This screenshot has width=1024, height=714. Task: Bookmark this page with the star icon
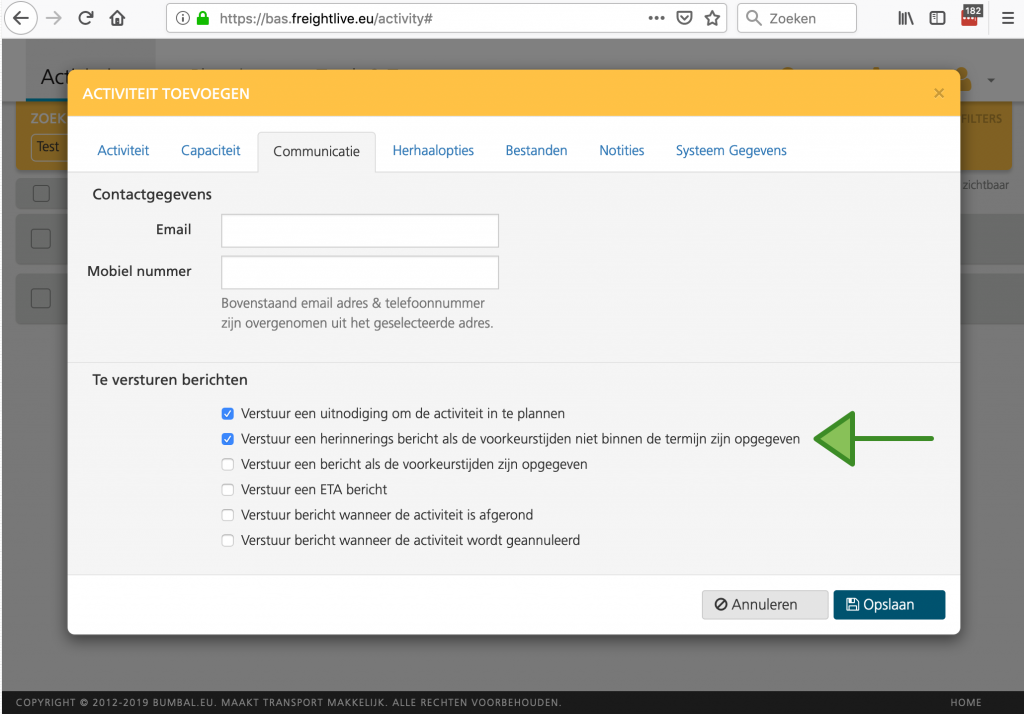[712, 18]
